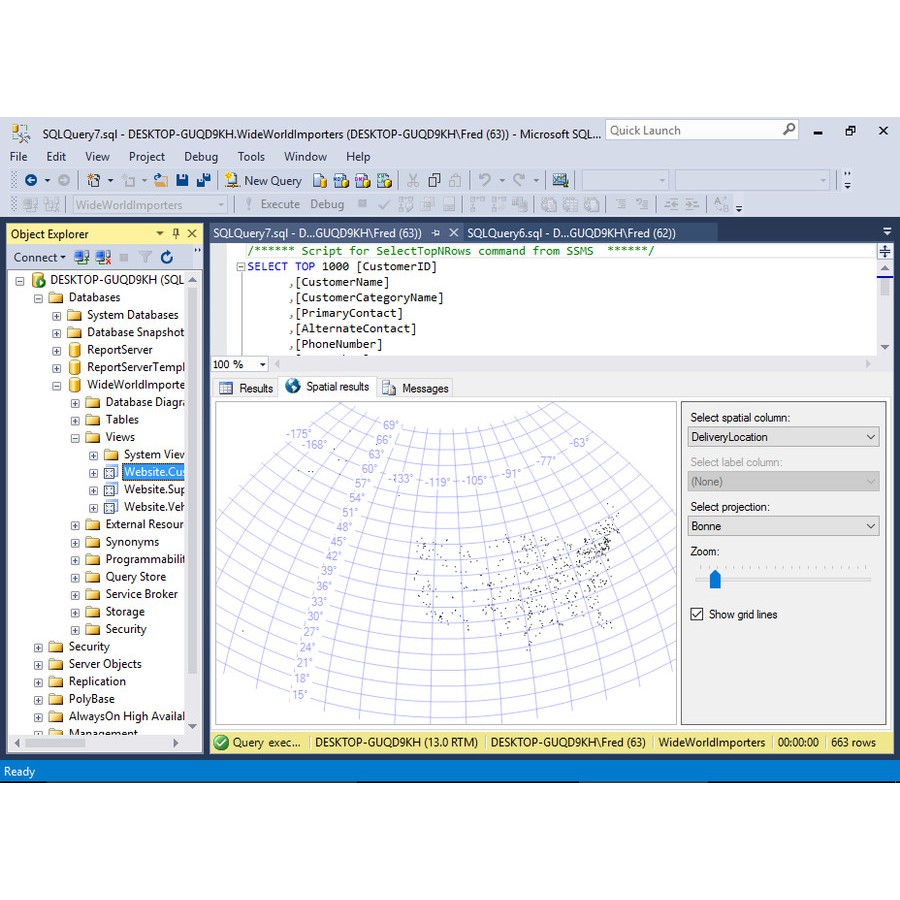Collapse the SELECT statement outline in editor
The image size is (900, 900).
pyautogui.click(x=241, y=267)
